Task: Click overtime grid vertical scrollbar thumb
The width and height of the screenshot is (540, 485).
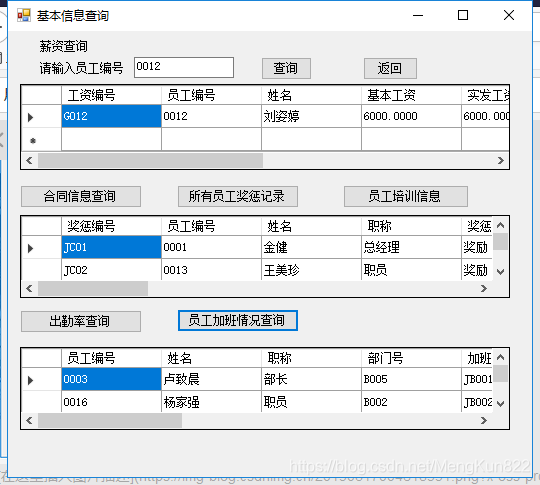Action: click(500, 373)
